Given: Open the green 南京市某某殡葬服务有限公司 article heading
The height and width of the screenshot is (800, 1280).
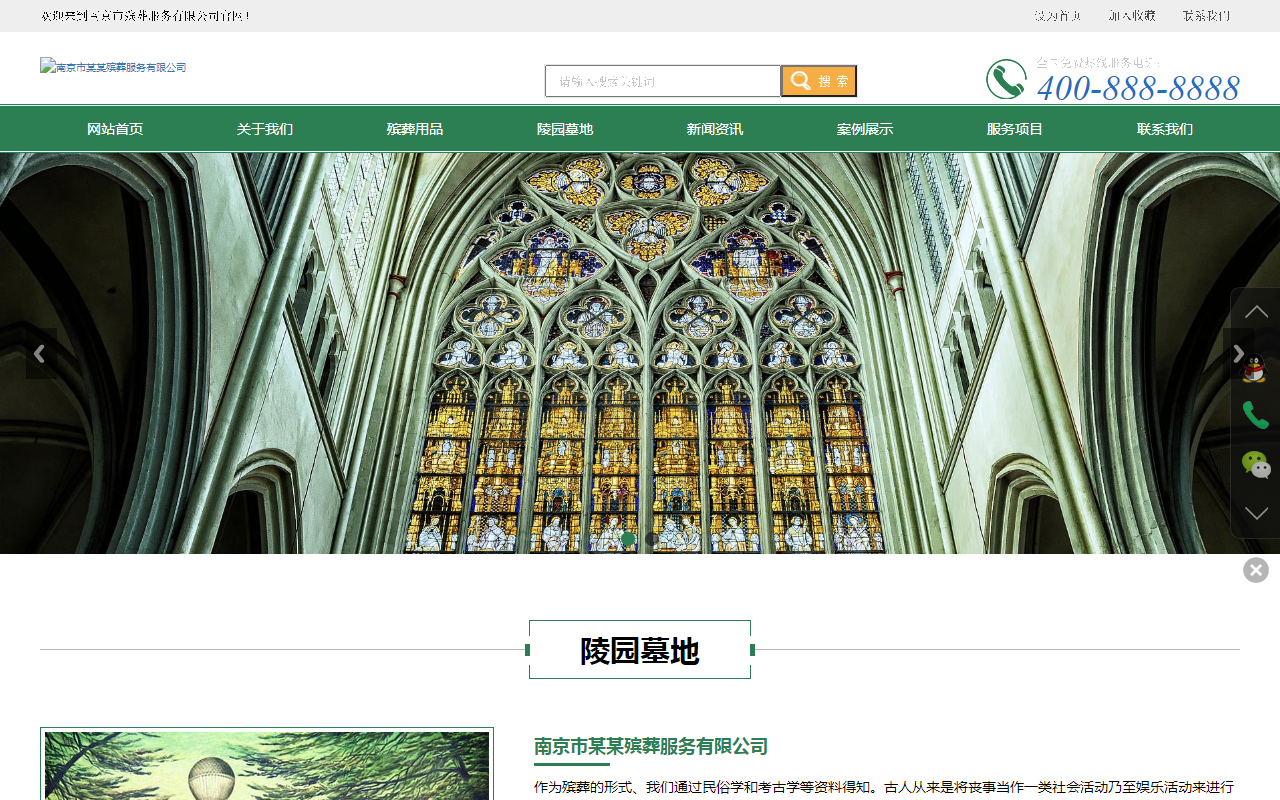Looking at the screenshot, I should click(x=651, y=746).
